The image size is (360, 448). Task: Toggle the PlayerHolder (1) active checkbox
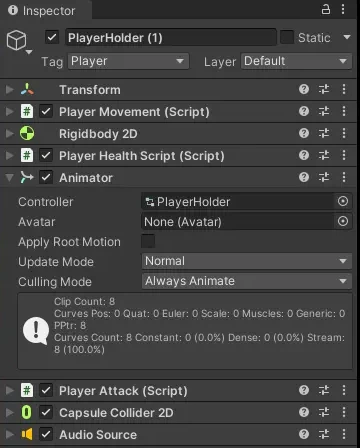pos(52,37)
